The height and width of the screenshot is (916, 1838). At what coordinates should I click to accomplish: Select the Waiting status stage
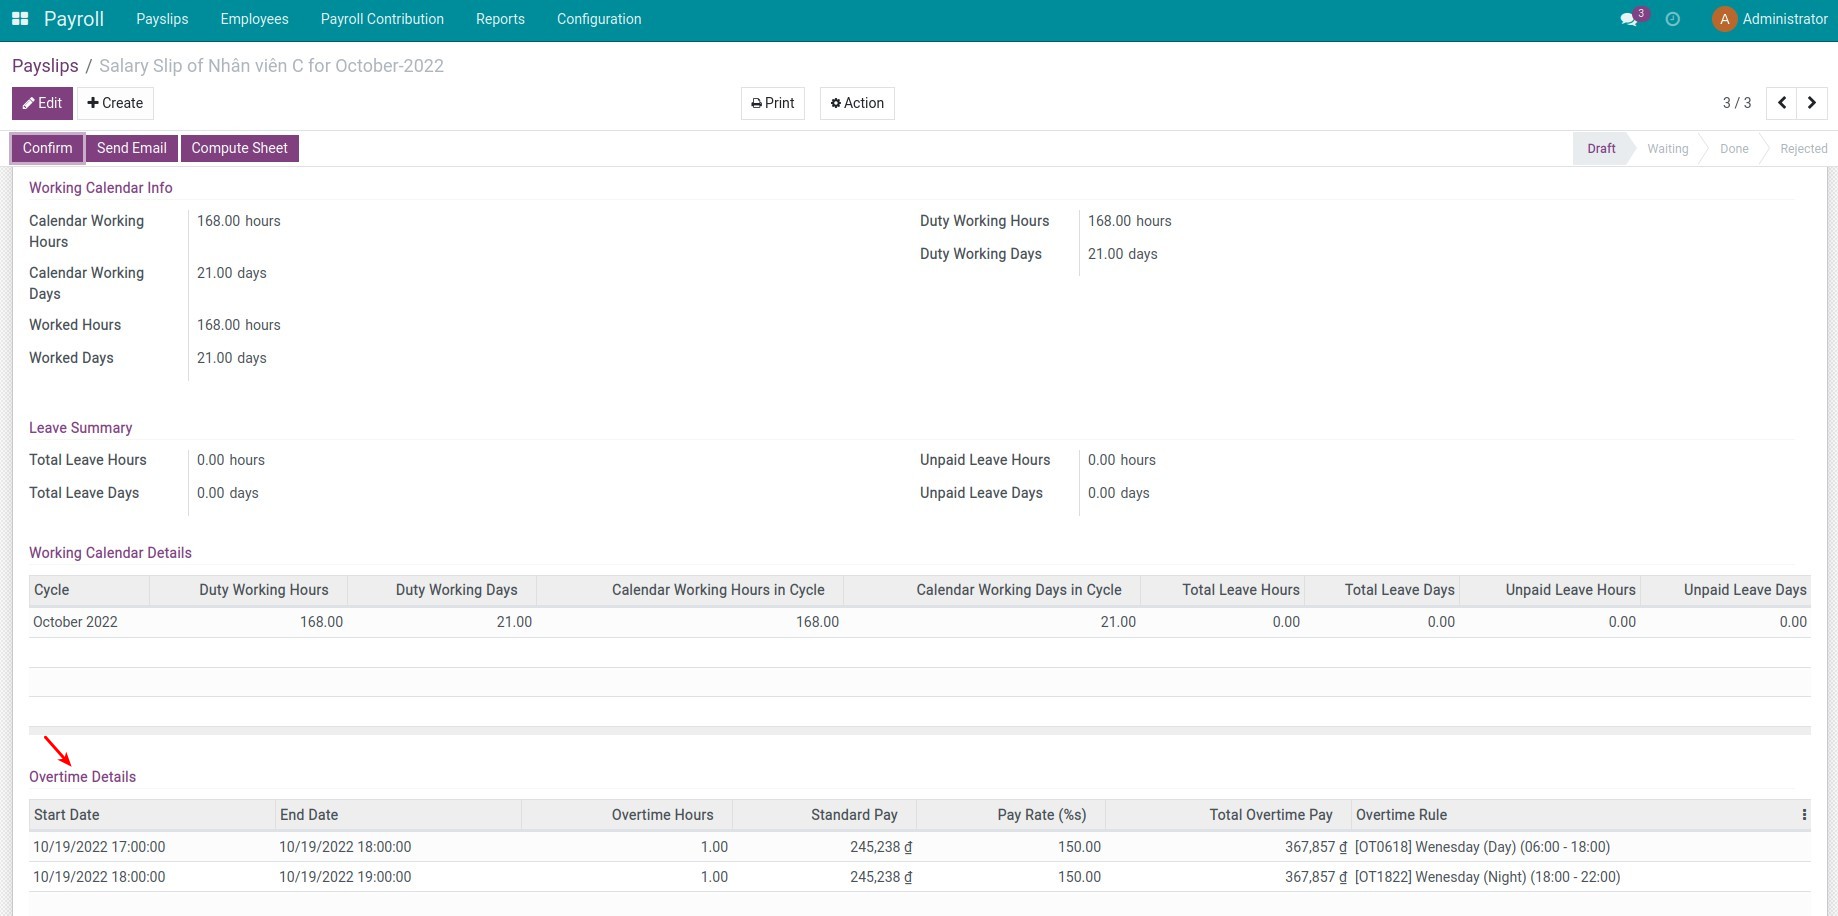pos(1667,149)
